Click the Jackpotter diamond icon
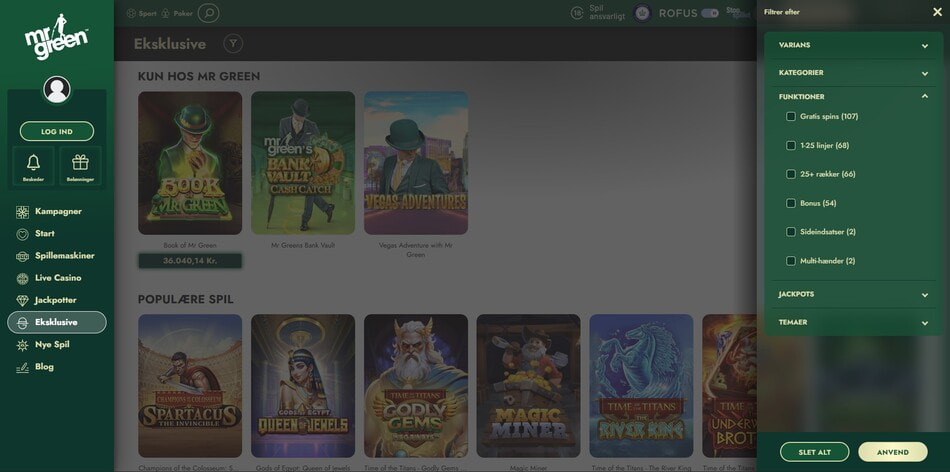This screenshot has height=472, width=950. pyautogui.click(x=22, y=301)
